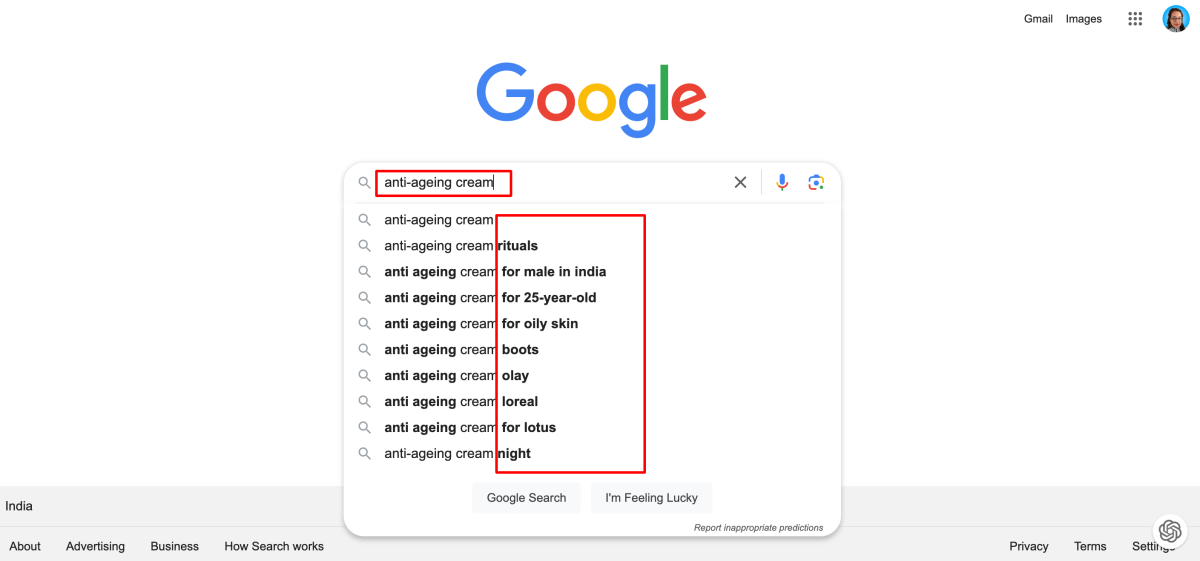Click Report inappropriate predictions link
Viewport: 1200px width, 561px height.
[758, 528]
